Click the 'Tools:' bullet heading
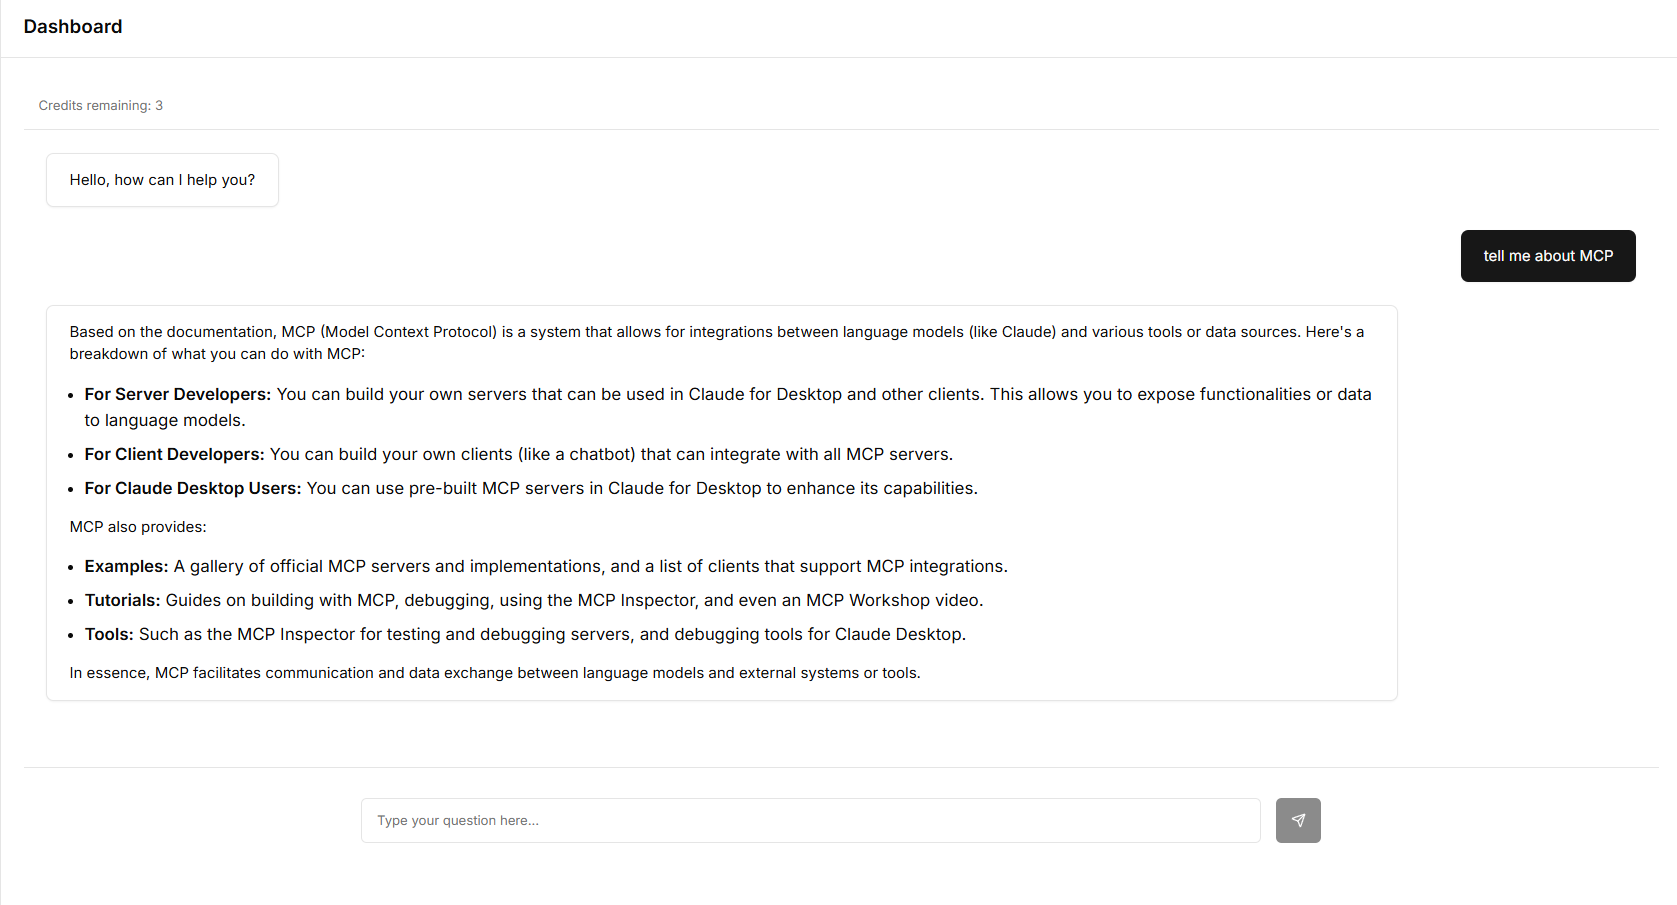 (109, 634)
